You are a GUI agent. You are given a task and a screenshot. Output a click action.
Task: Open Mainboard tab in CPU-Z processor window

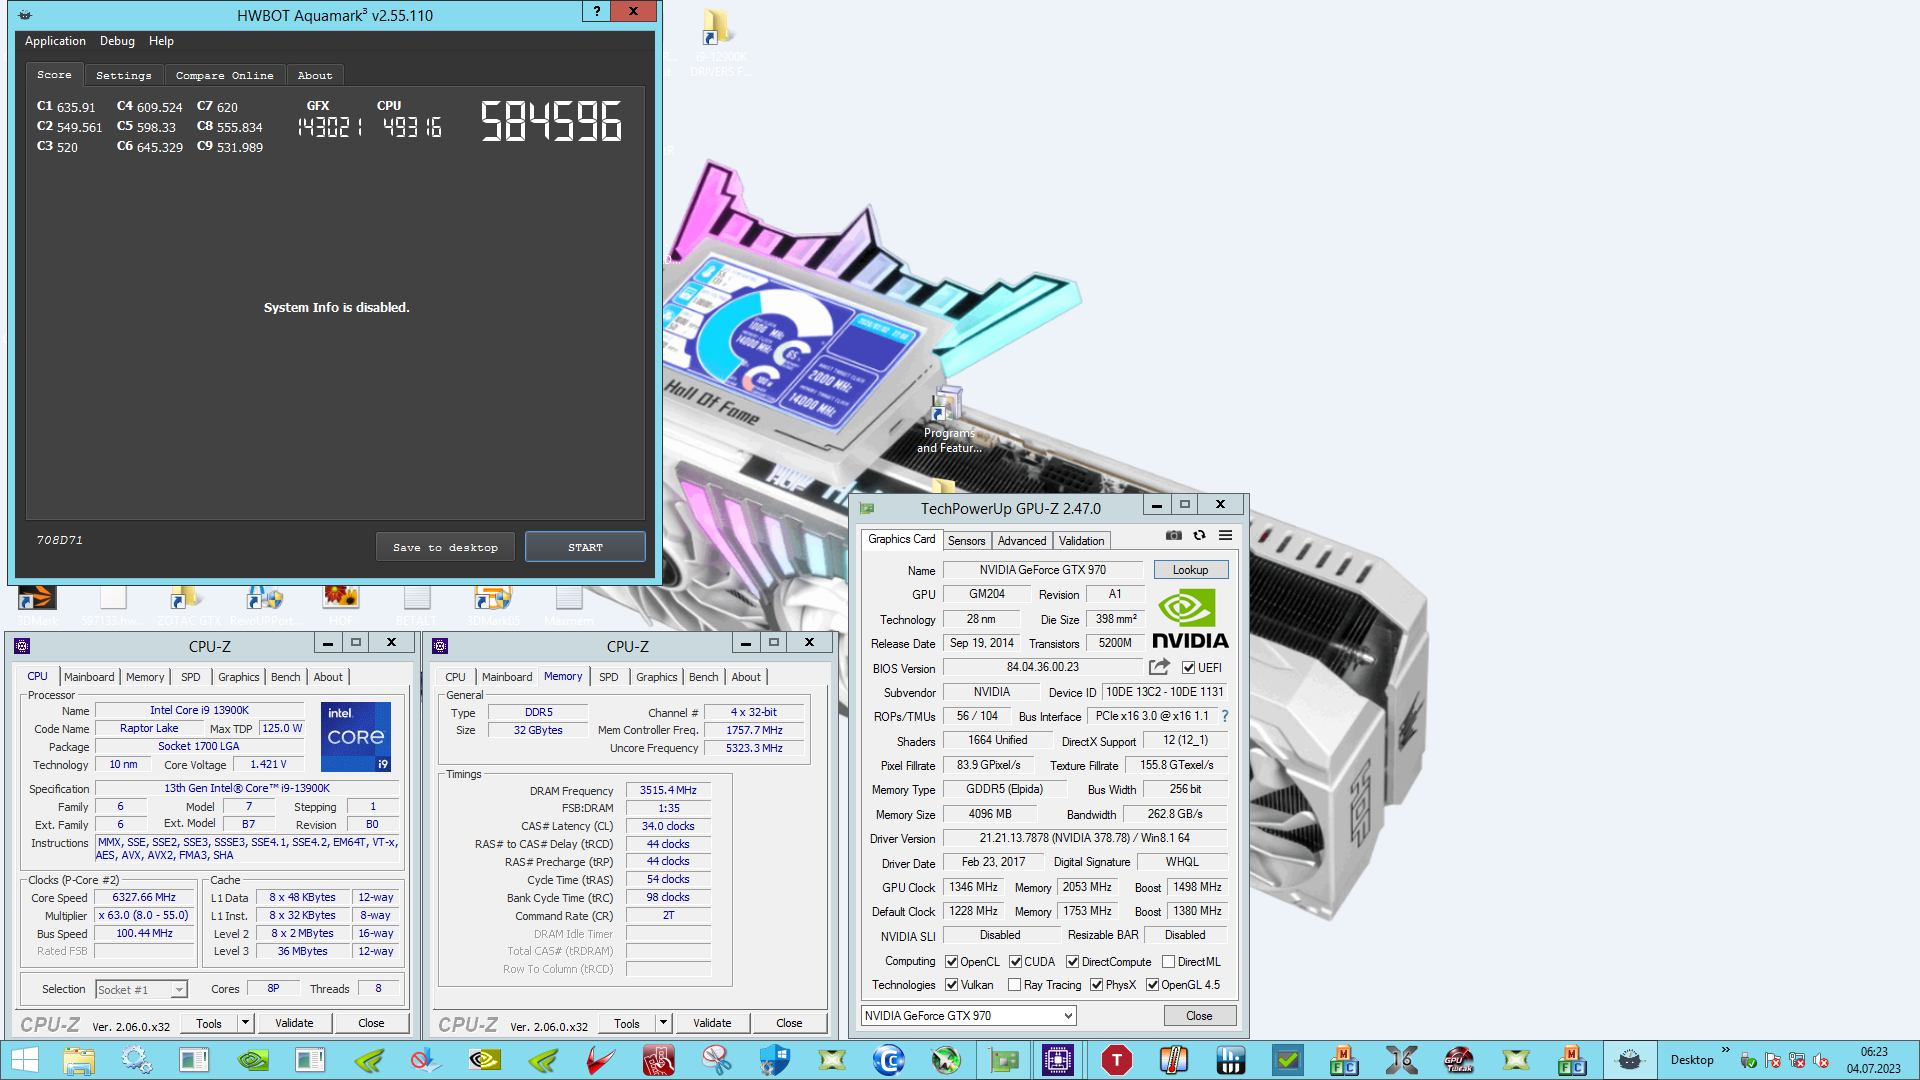click(x=89, y=677)
